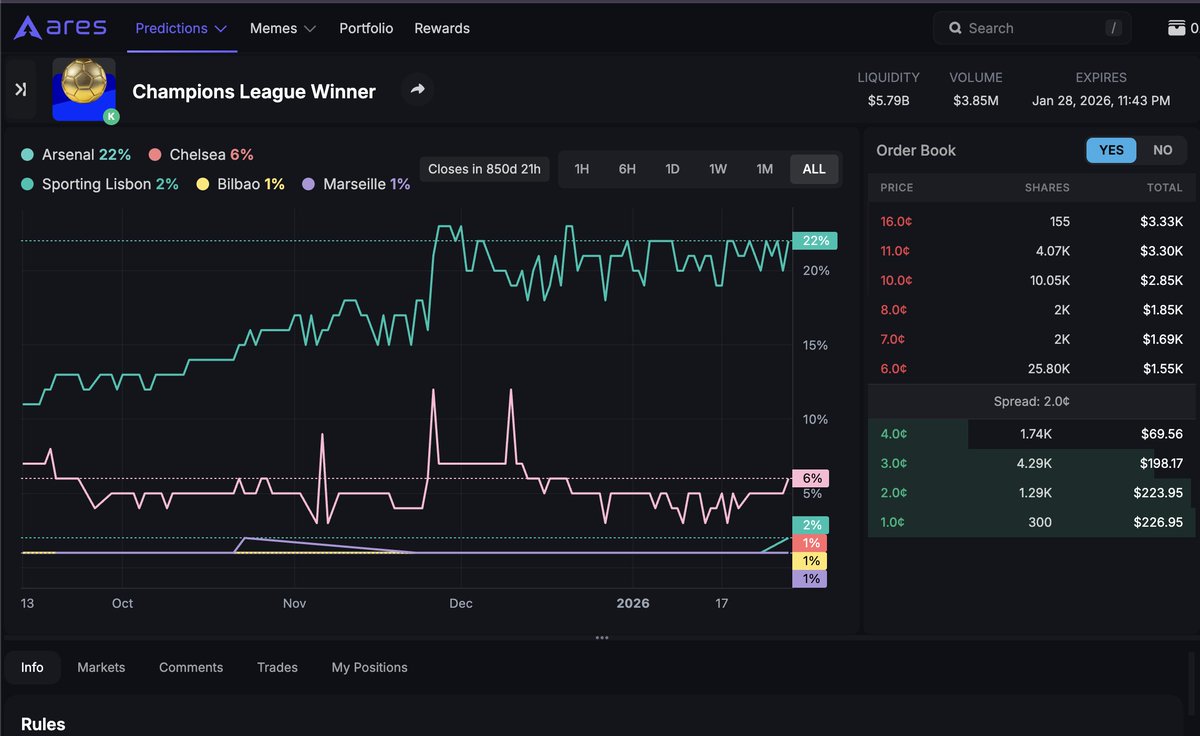Click the Order Book heading
Viewport: 1200px width, 736px height.
pos(916,150)
